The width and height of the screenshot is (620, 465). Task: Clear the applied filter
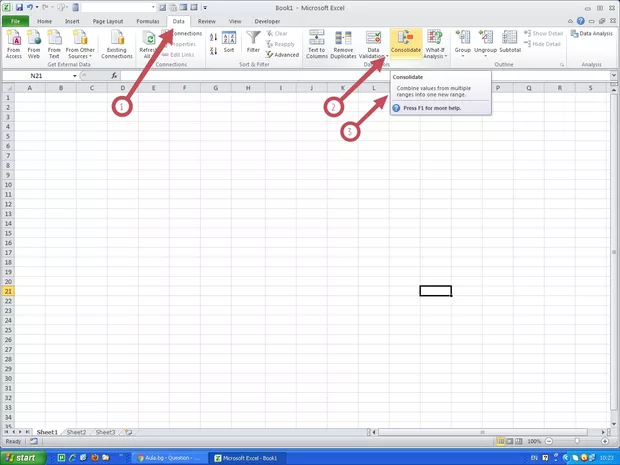[277, 34]
